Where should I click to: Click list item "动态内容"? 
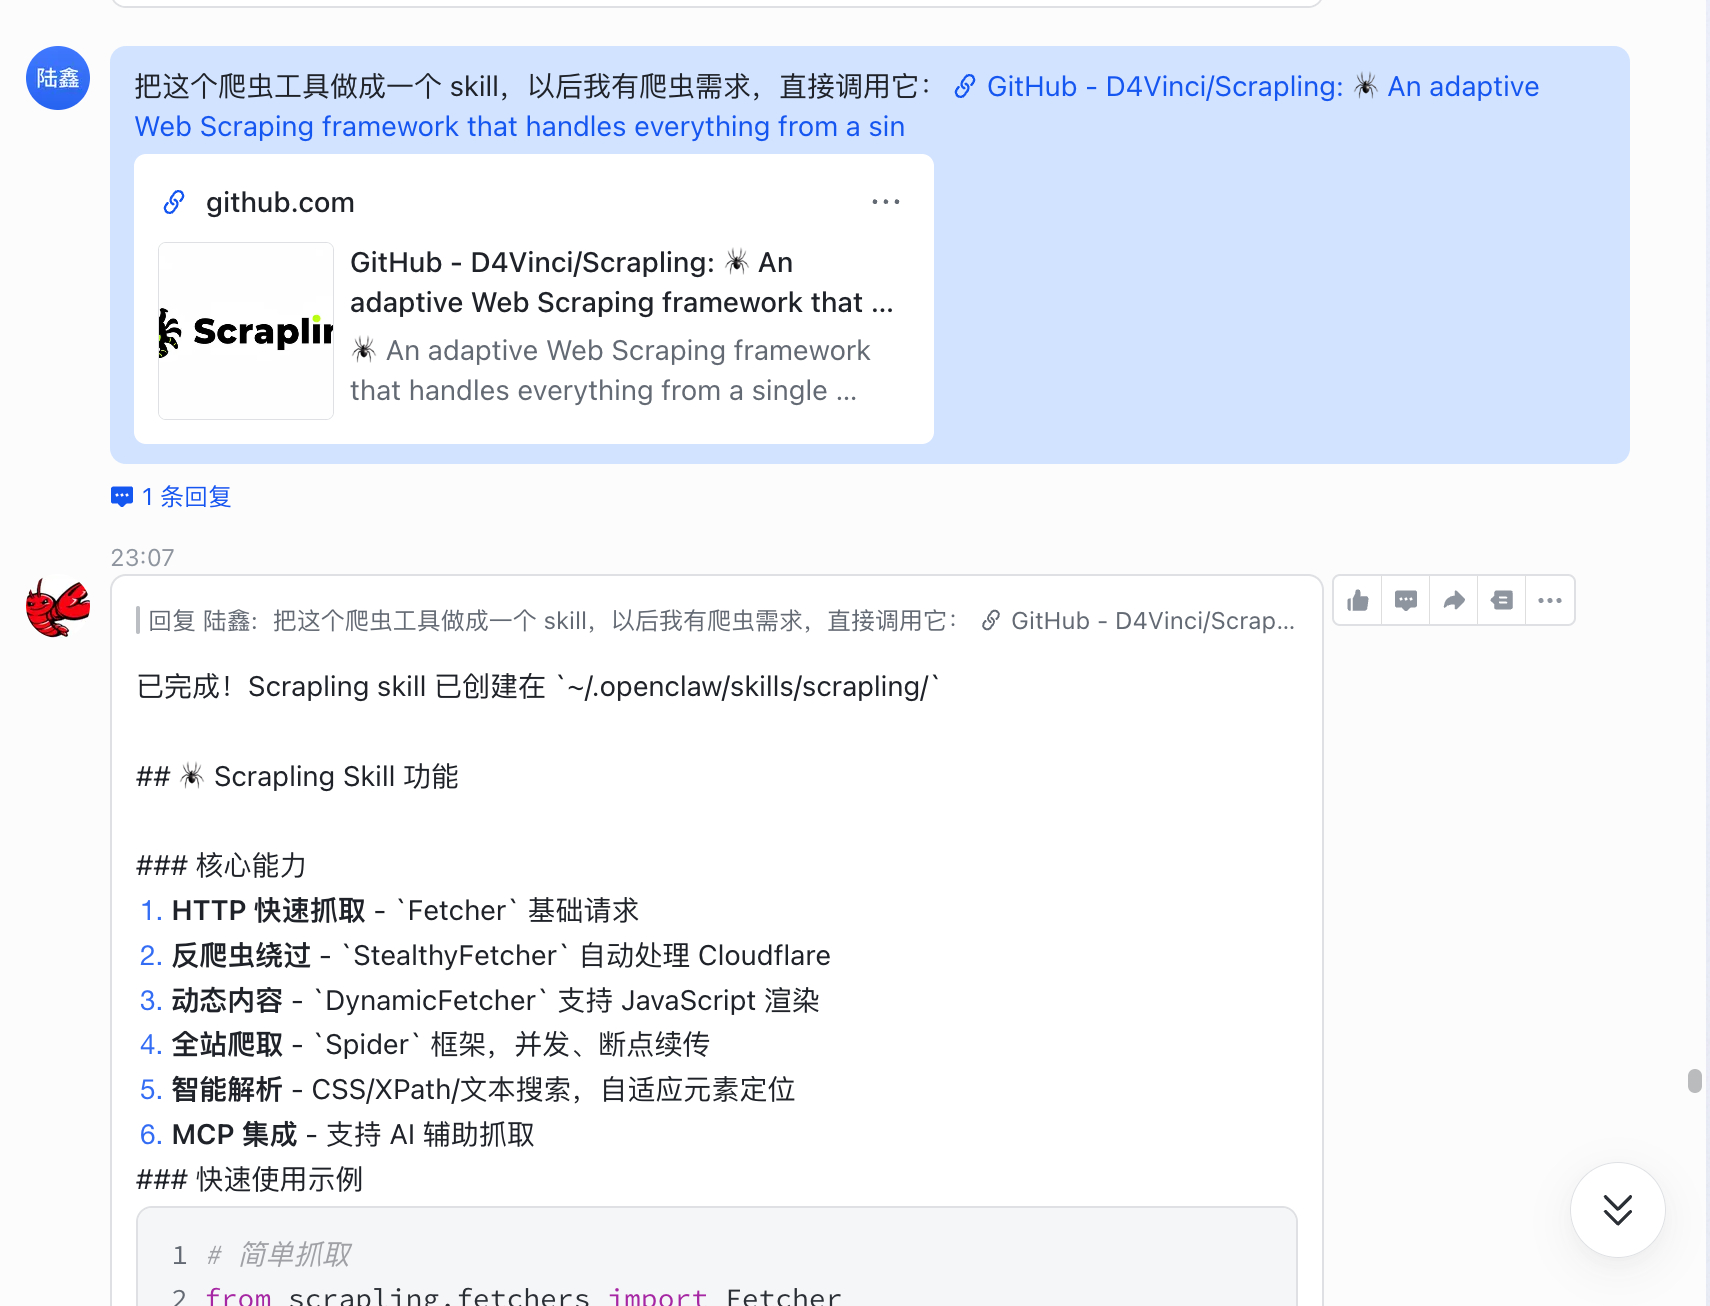coord(480,1000)
